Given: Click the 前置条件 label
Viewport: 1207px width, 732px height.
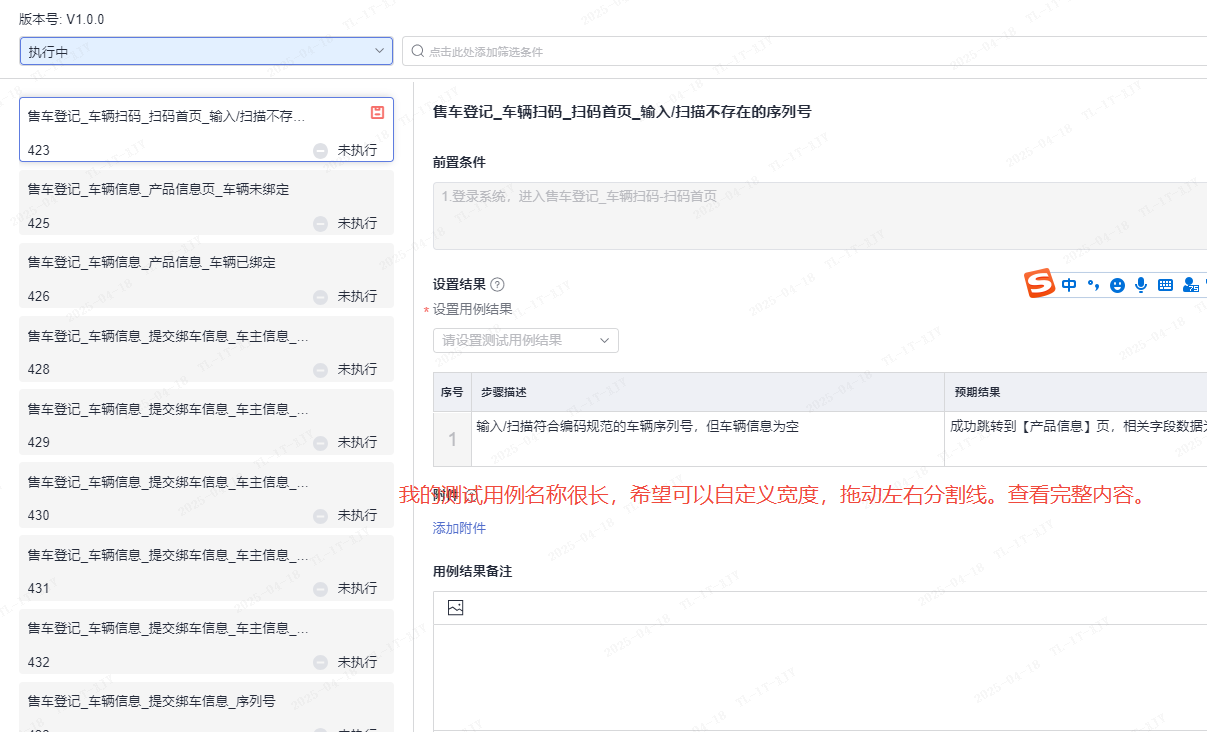Looking at the screenshot, I should click(x=459, y=162).
